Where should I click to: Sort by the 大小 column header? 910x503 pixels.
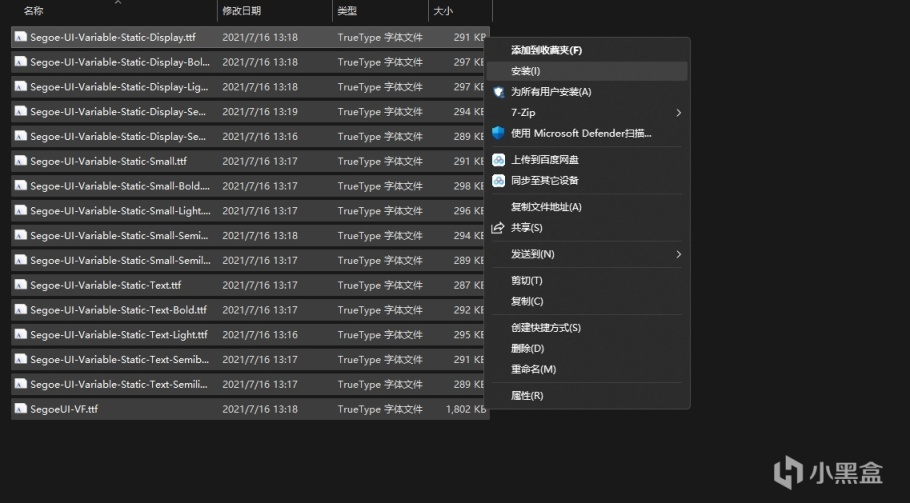point(443,10)
